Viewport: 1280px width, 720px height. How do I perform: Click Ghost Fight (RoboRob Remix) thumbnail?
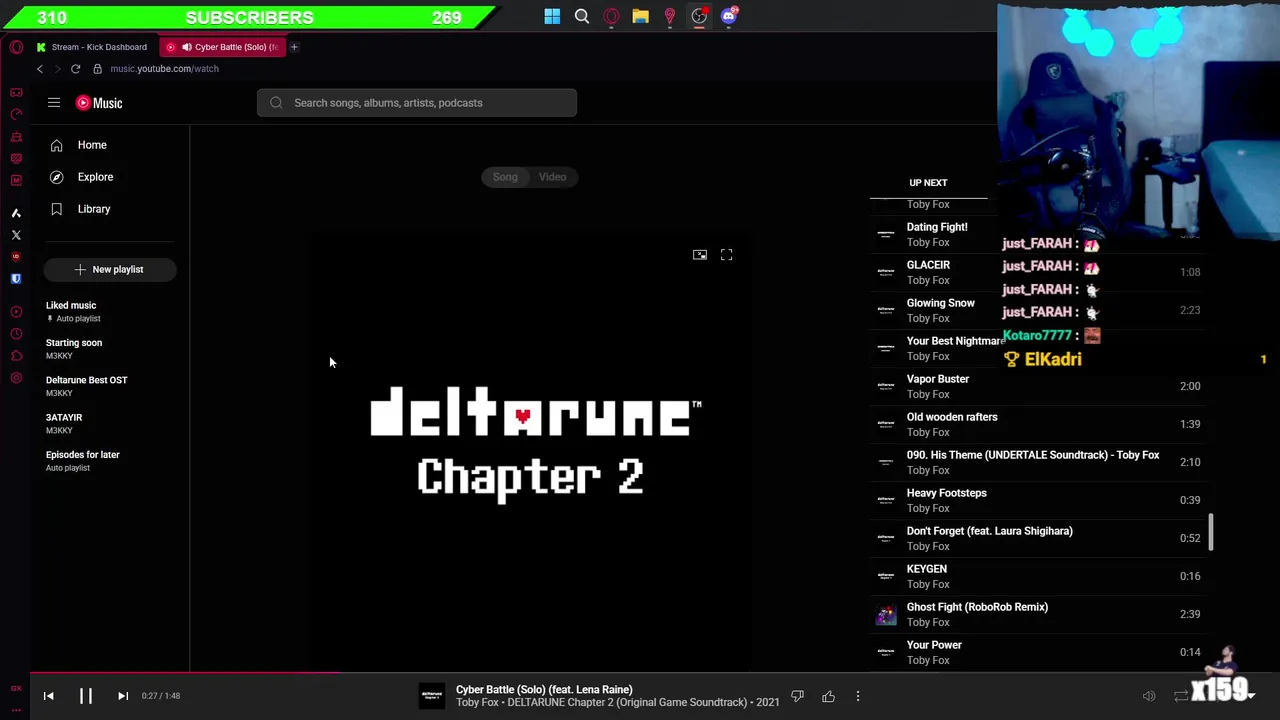886,614
